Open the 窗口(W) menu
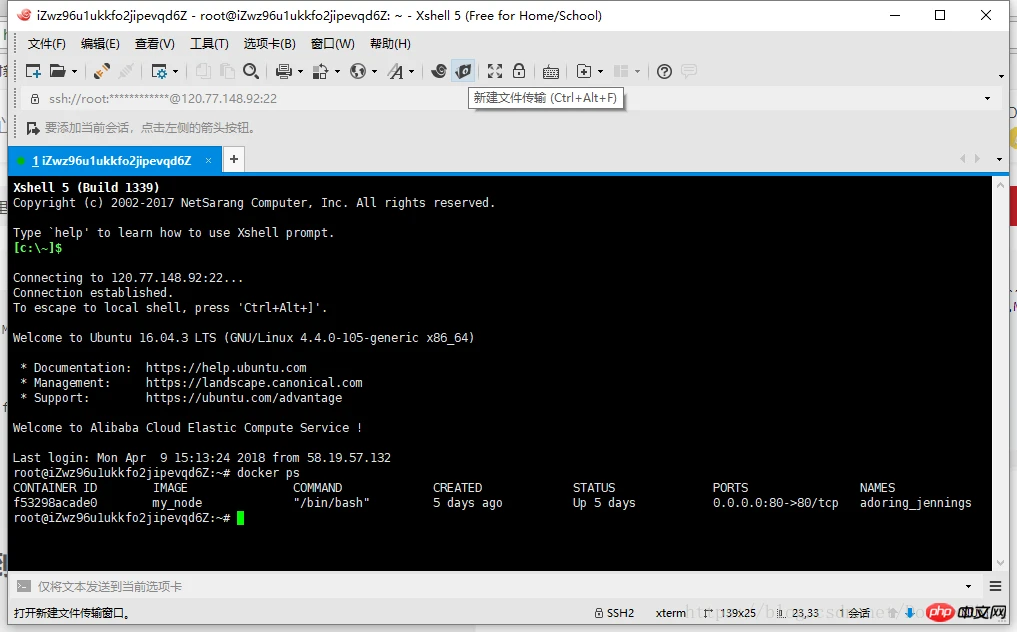The width and height of the screenshot is (1017, 632). pyautogui.click(x=333, y=43)
